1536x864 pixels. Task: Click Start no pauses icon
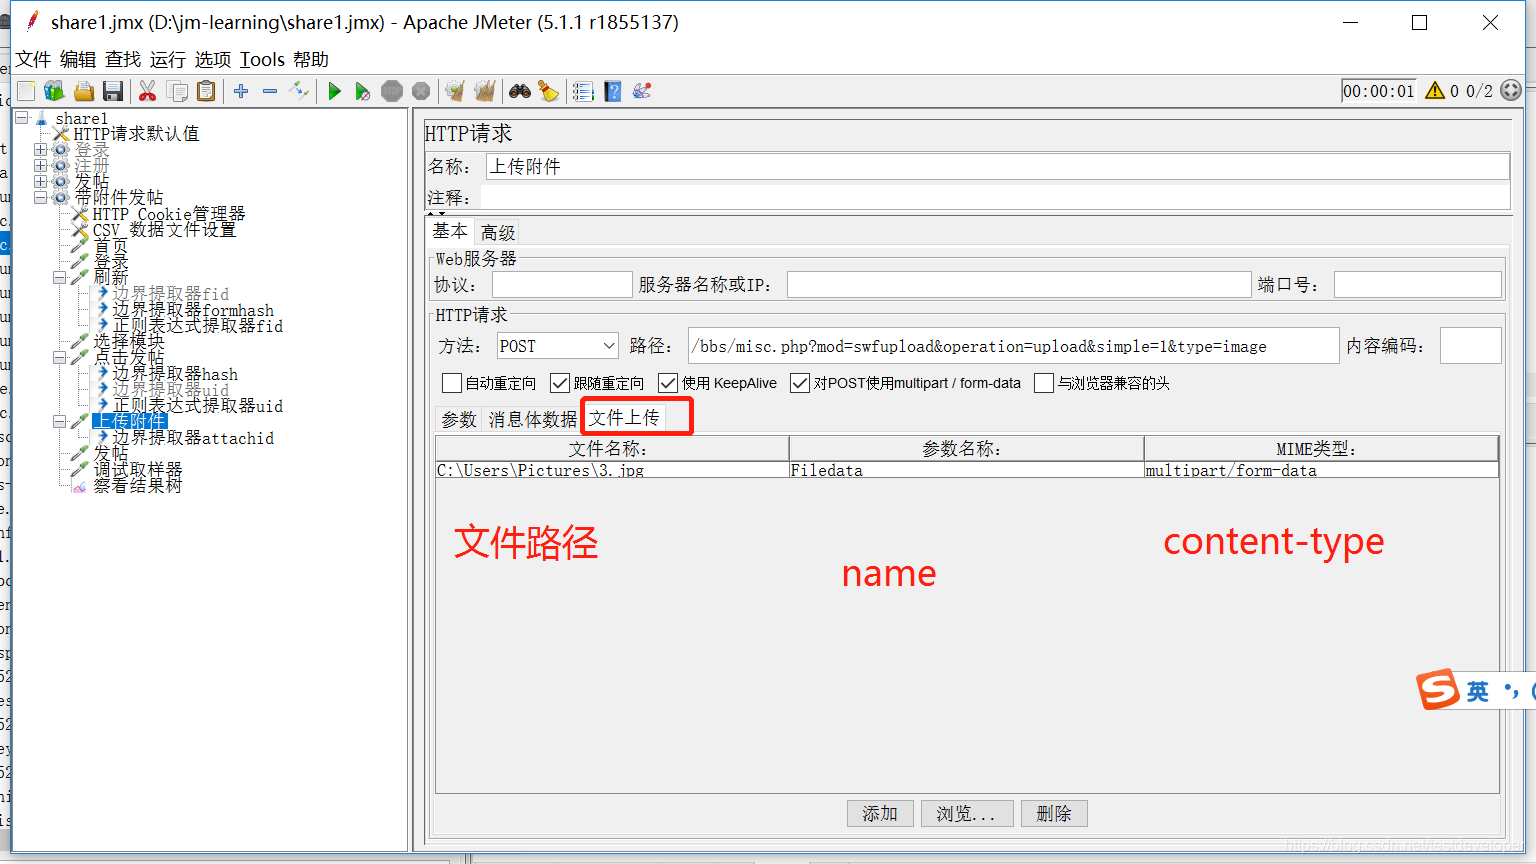(362, 91)
